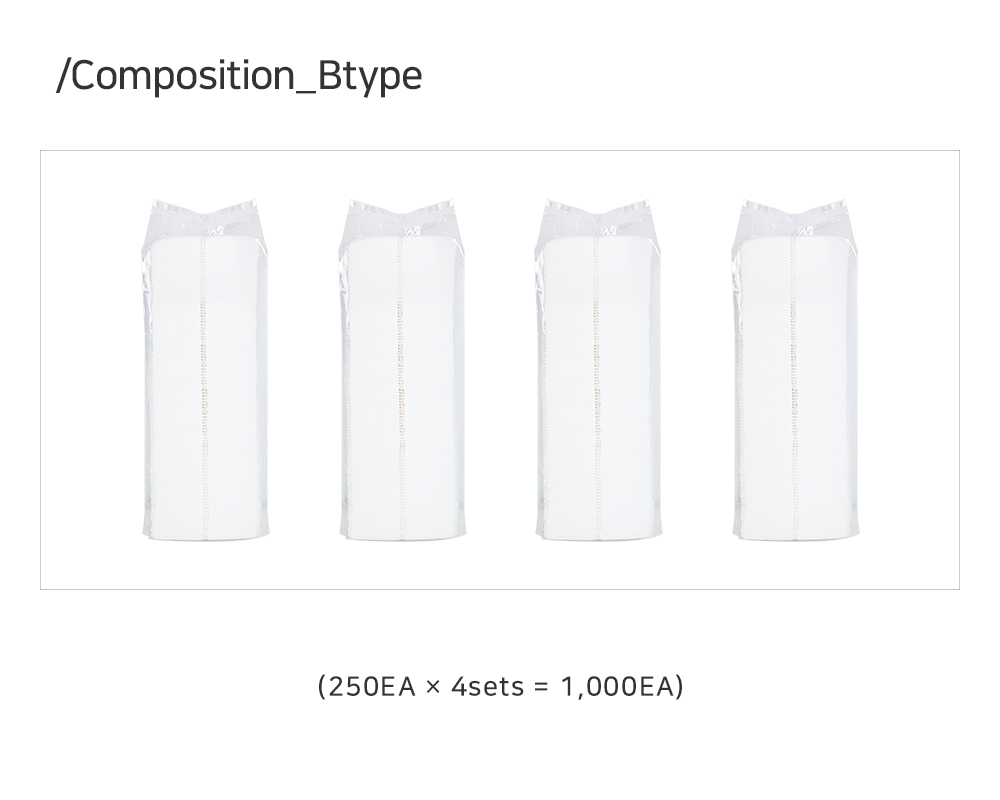This screenshot has height=800, width=1000.
Task: Click the word Btype in the heading
Action: (370, 77)
